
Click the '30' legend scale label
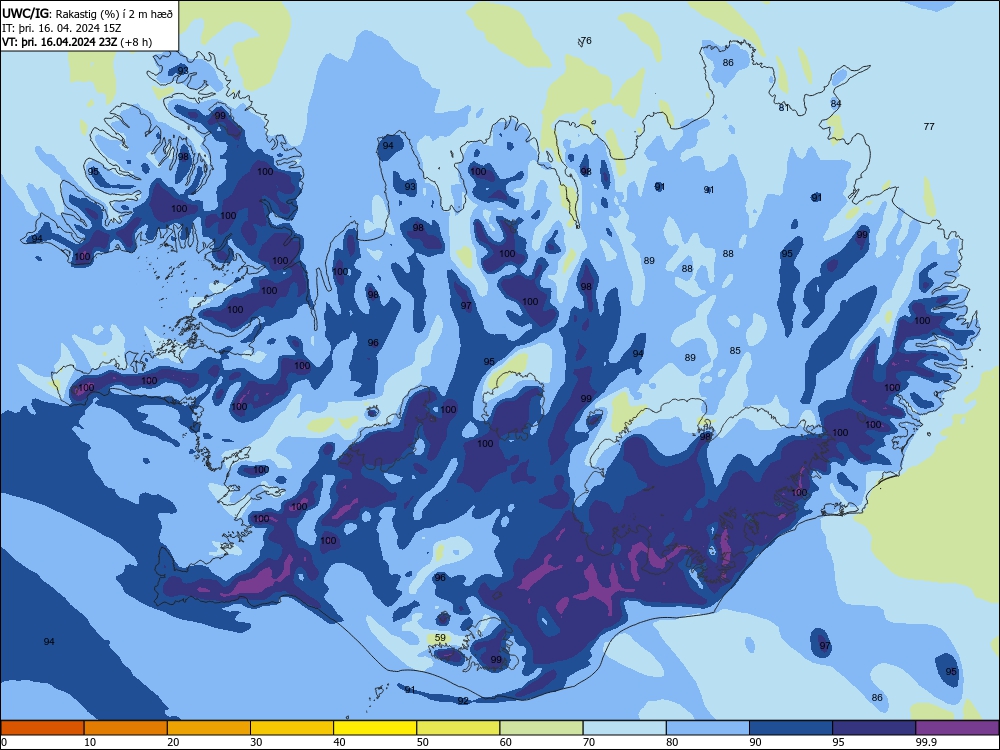click(x=256, y=742)
